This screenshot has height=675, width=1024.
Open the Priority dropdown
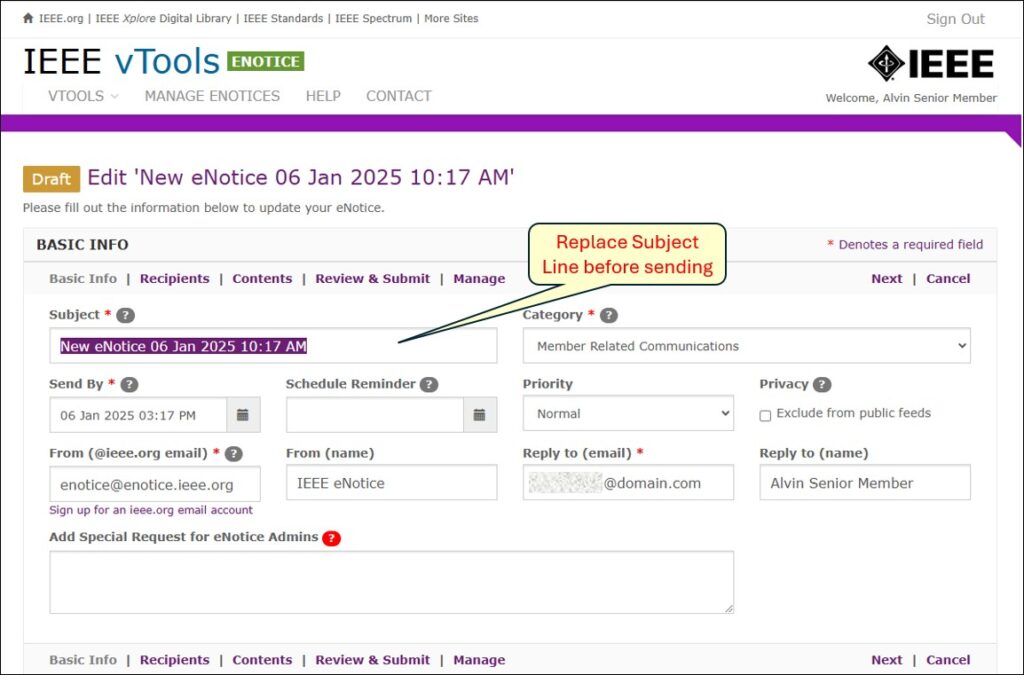[x=628, y=413]
